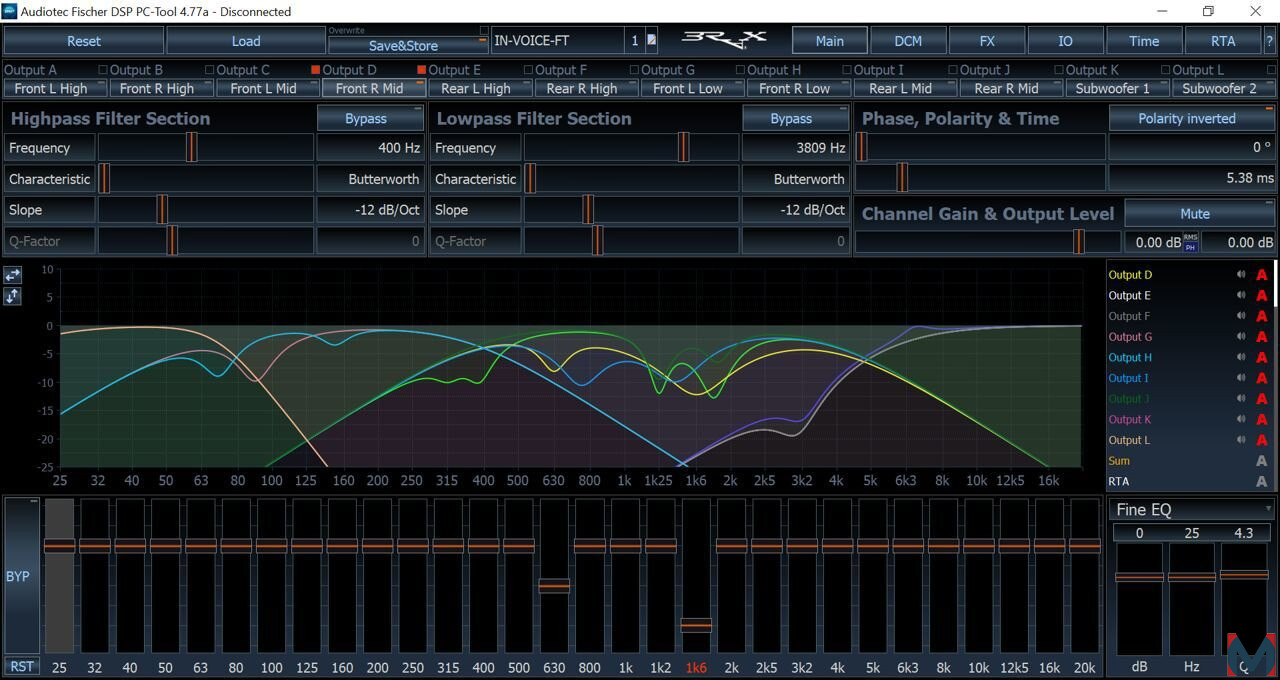This screenshot has width=1280, height=680.
Task: Click the grey A icon on the RTA row
Action: click(1262, 482)
